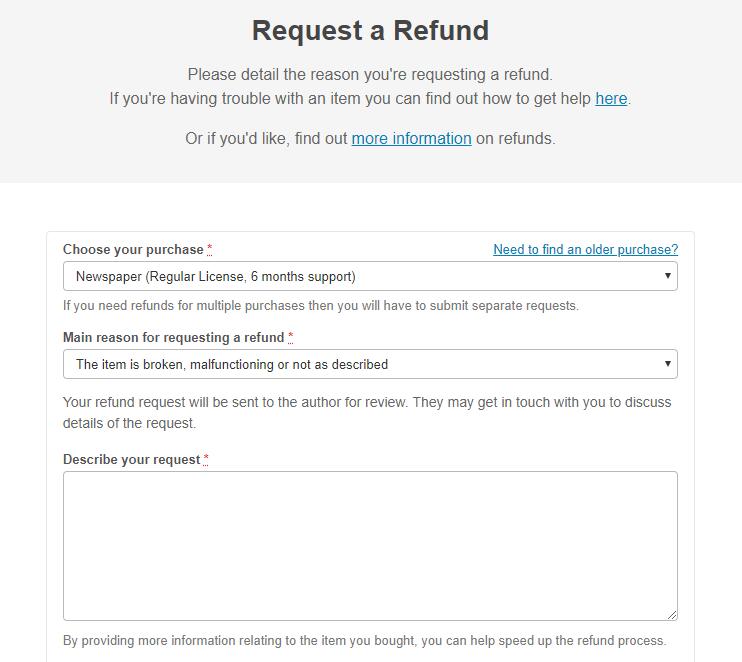Open the "more information" refunds link
This screenshot has height=662, width=742.
pos(411,138)
